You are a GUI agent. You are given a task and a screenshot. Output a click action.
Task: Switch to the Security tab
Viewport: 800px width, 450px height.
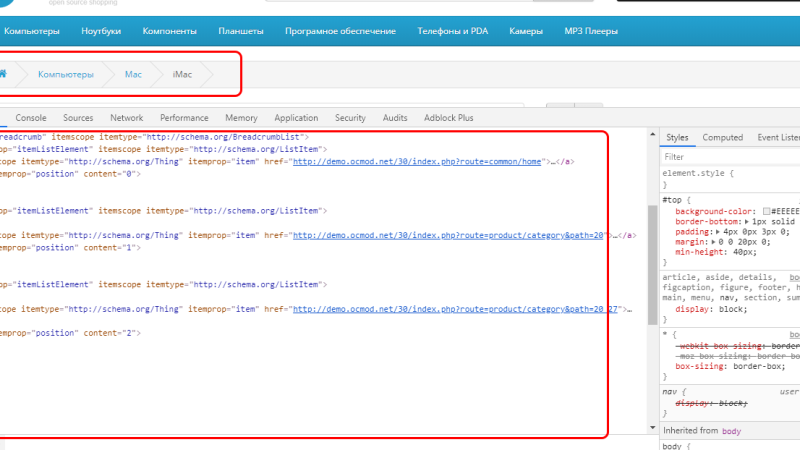click(x=350, y=118)
